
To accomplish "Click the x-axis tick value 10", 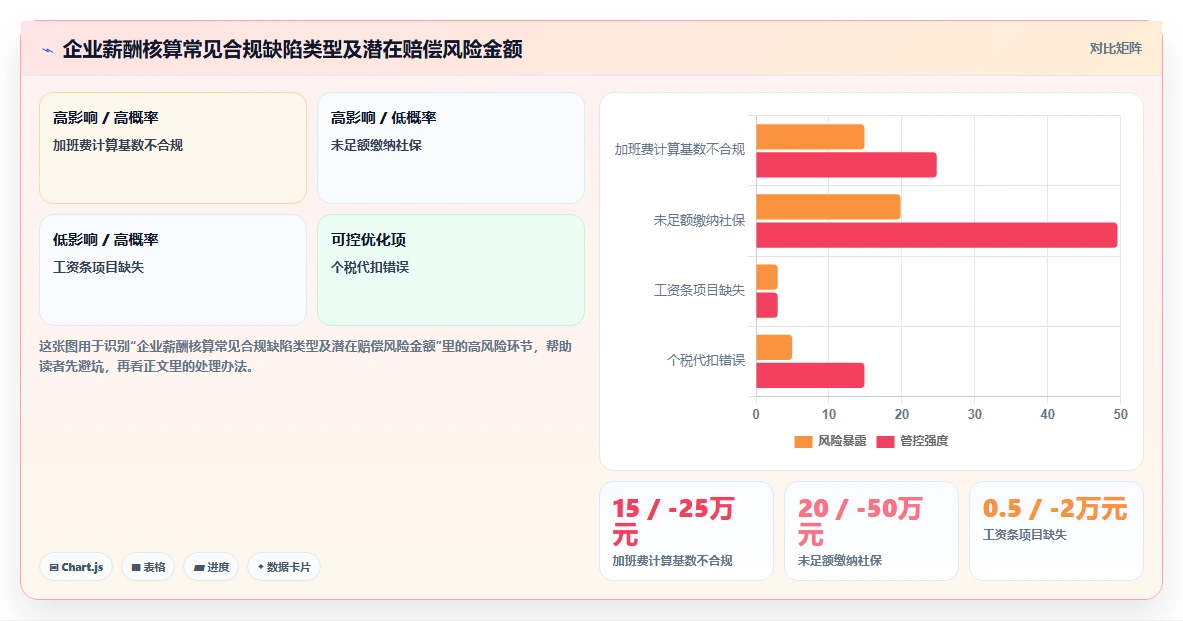I will (x=828, y=414).
